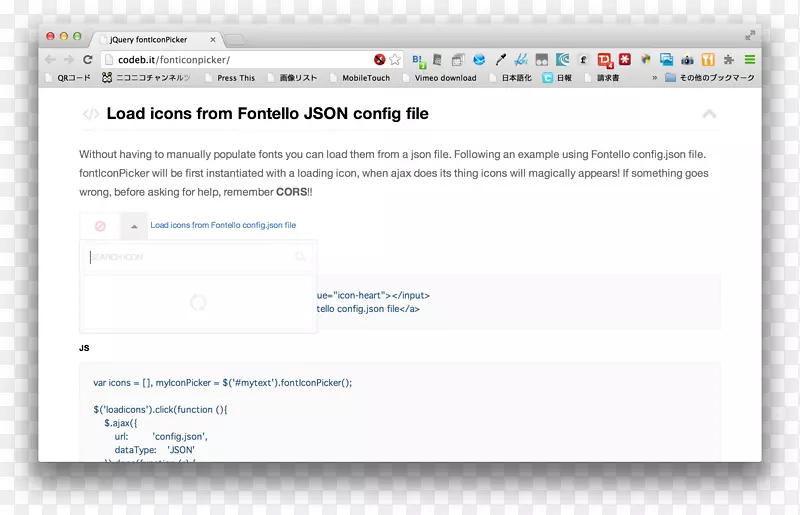
Task: Open the 画像リスト bookmark
Action: pos(292,78)
